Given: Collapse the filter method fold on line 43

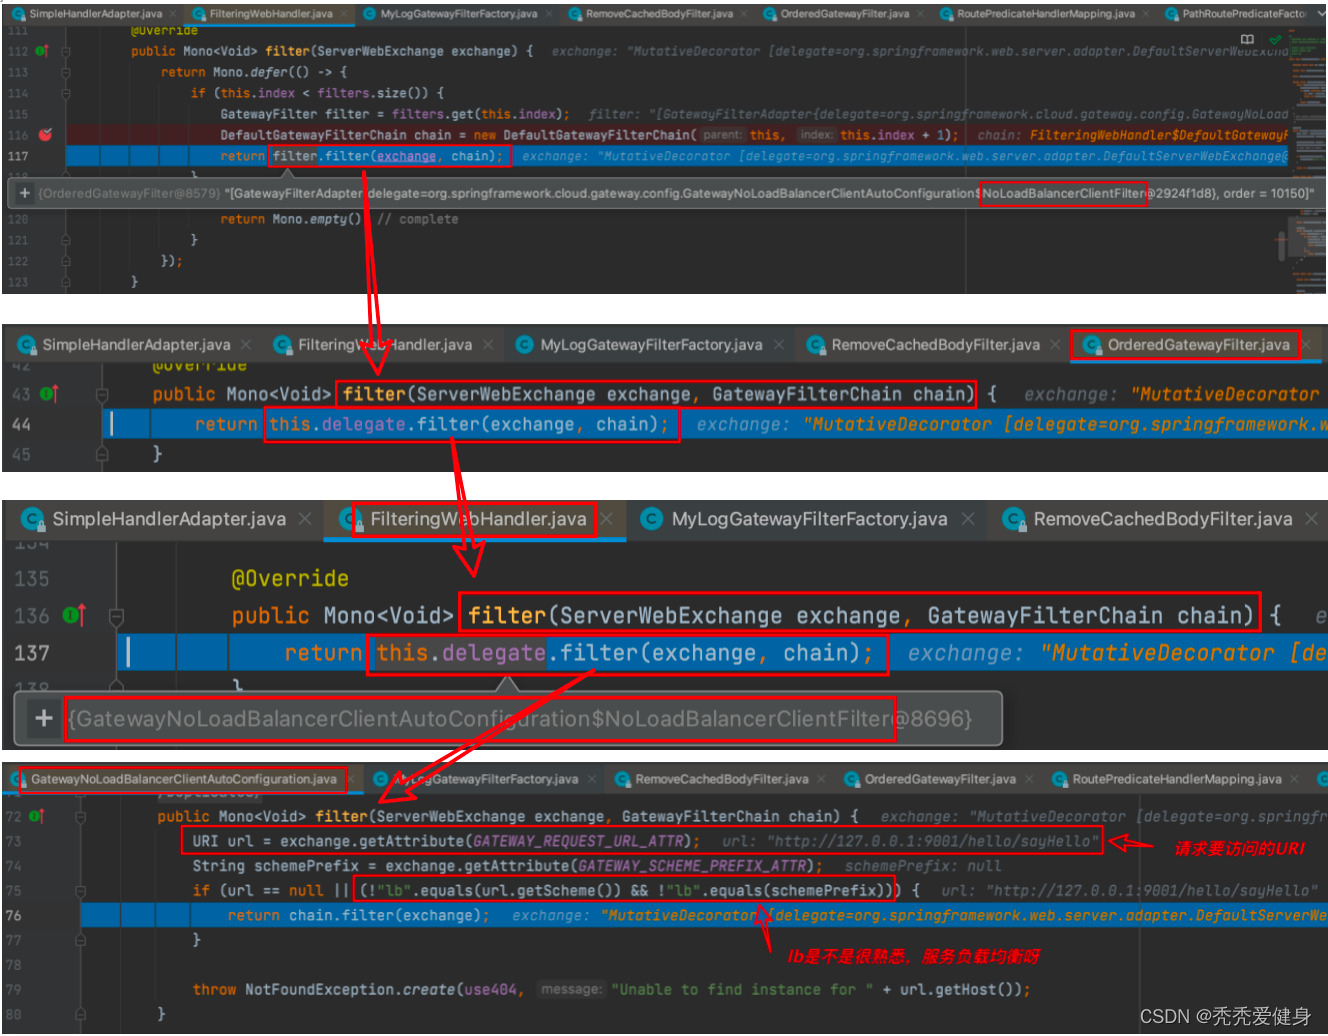Looking at the screenshot, I should click(x=102, y=394).
